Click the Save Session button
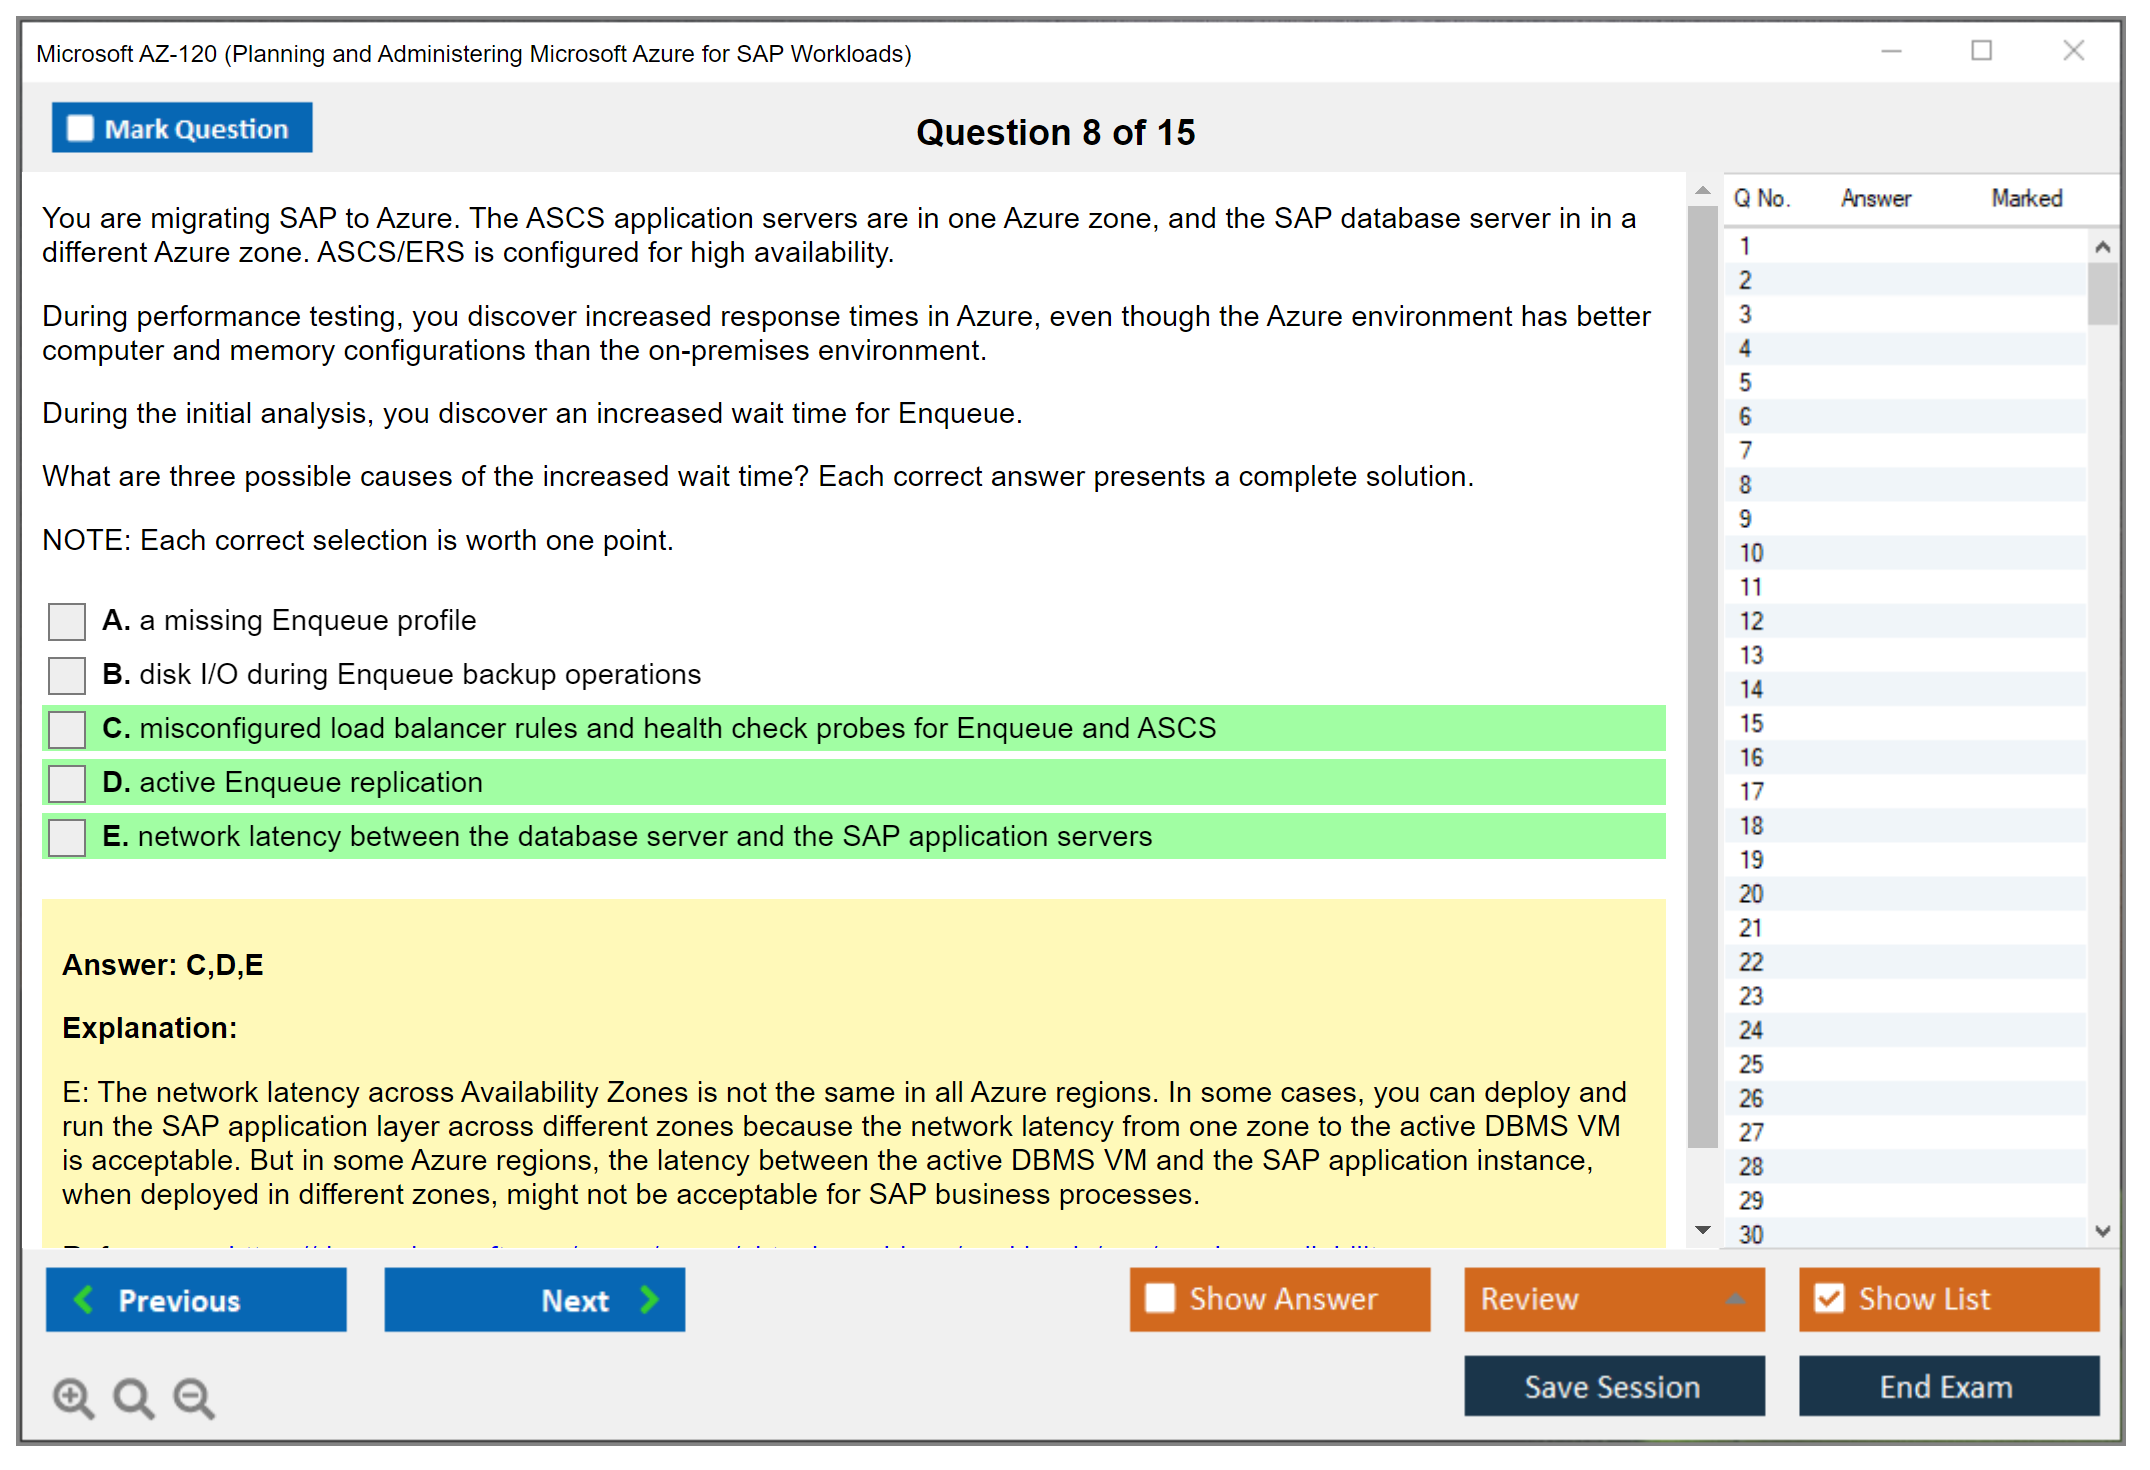The image size is (2150, 1470). [1613, 1387]
